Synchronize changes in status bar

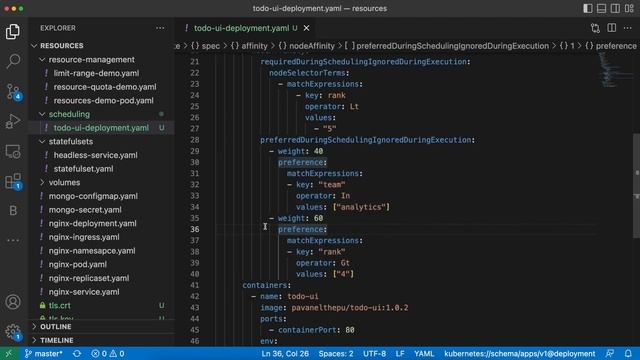[x=77, y=353]
